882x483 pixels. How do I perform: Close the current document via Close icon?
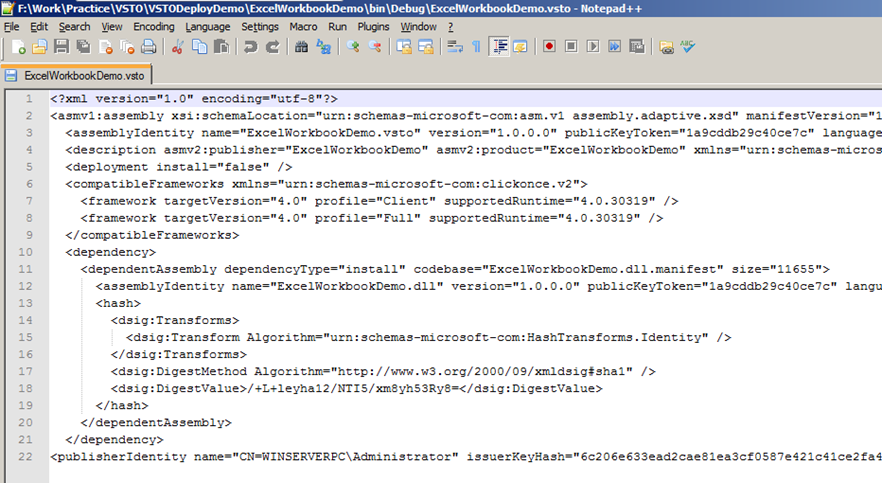pos(106,47)
